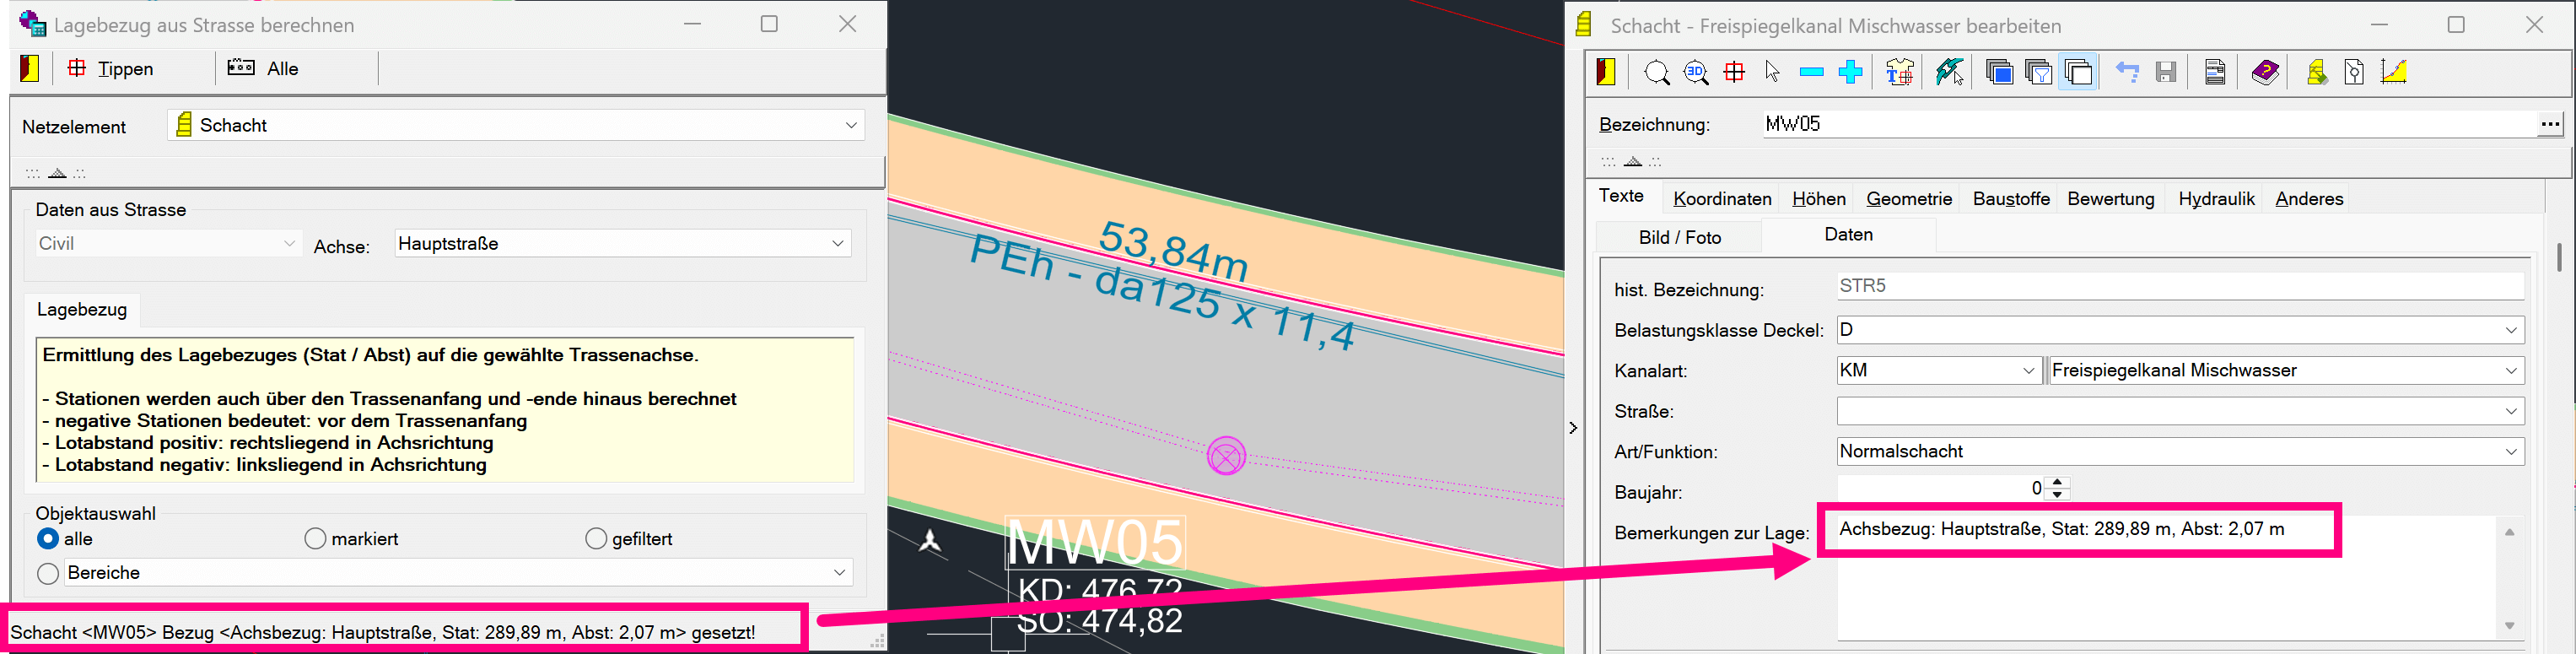
Task: Increase the Baujahr spinner value
Action: pos(2057,483)
